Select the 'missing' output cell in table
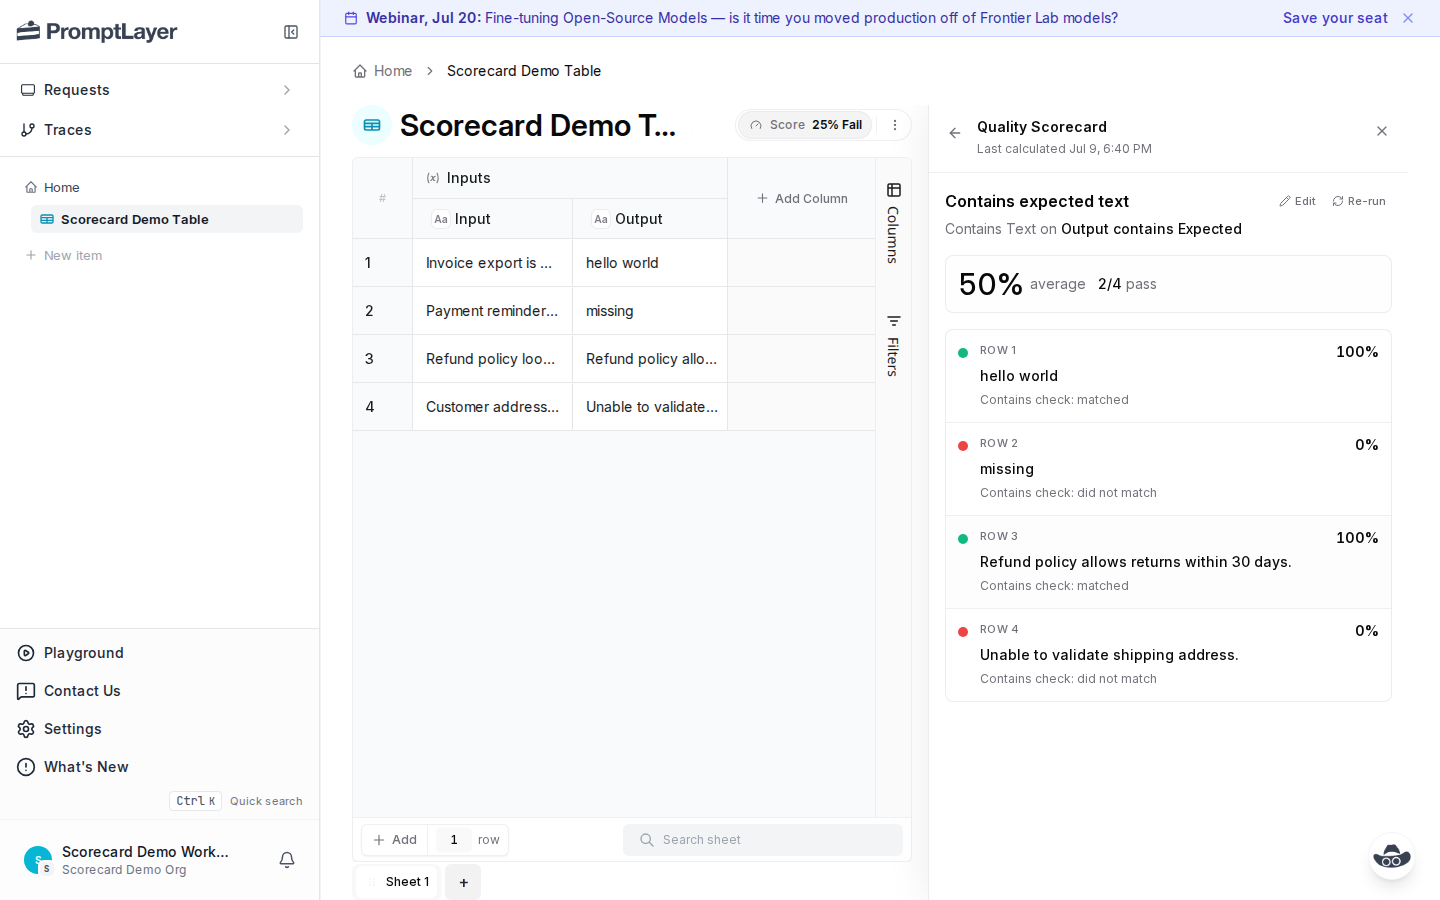 coord(650,311)
